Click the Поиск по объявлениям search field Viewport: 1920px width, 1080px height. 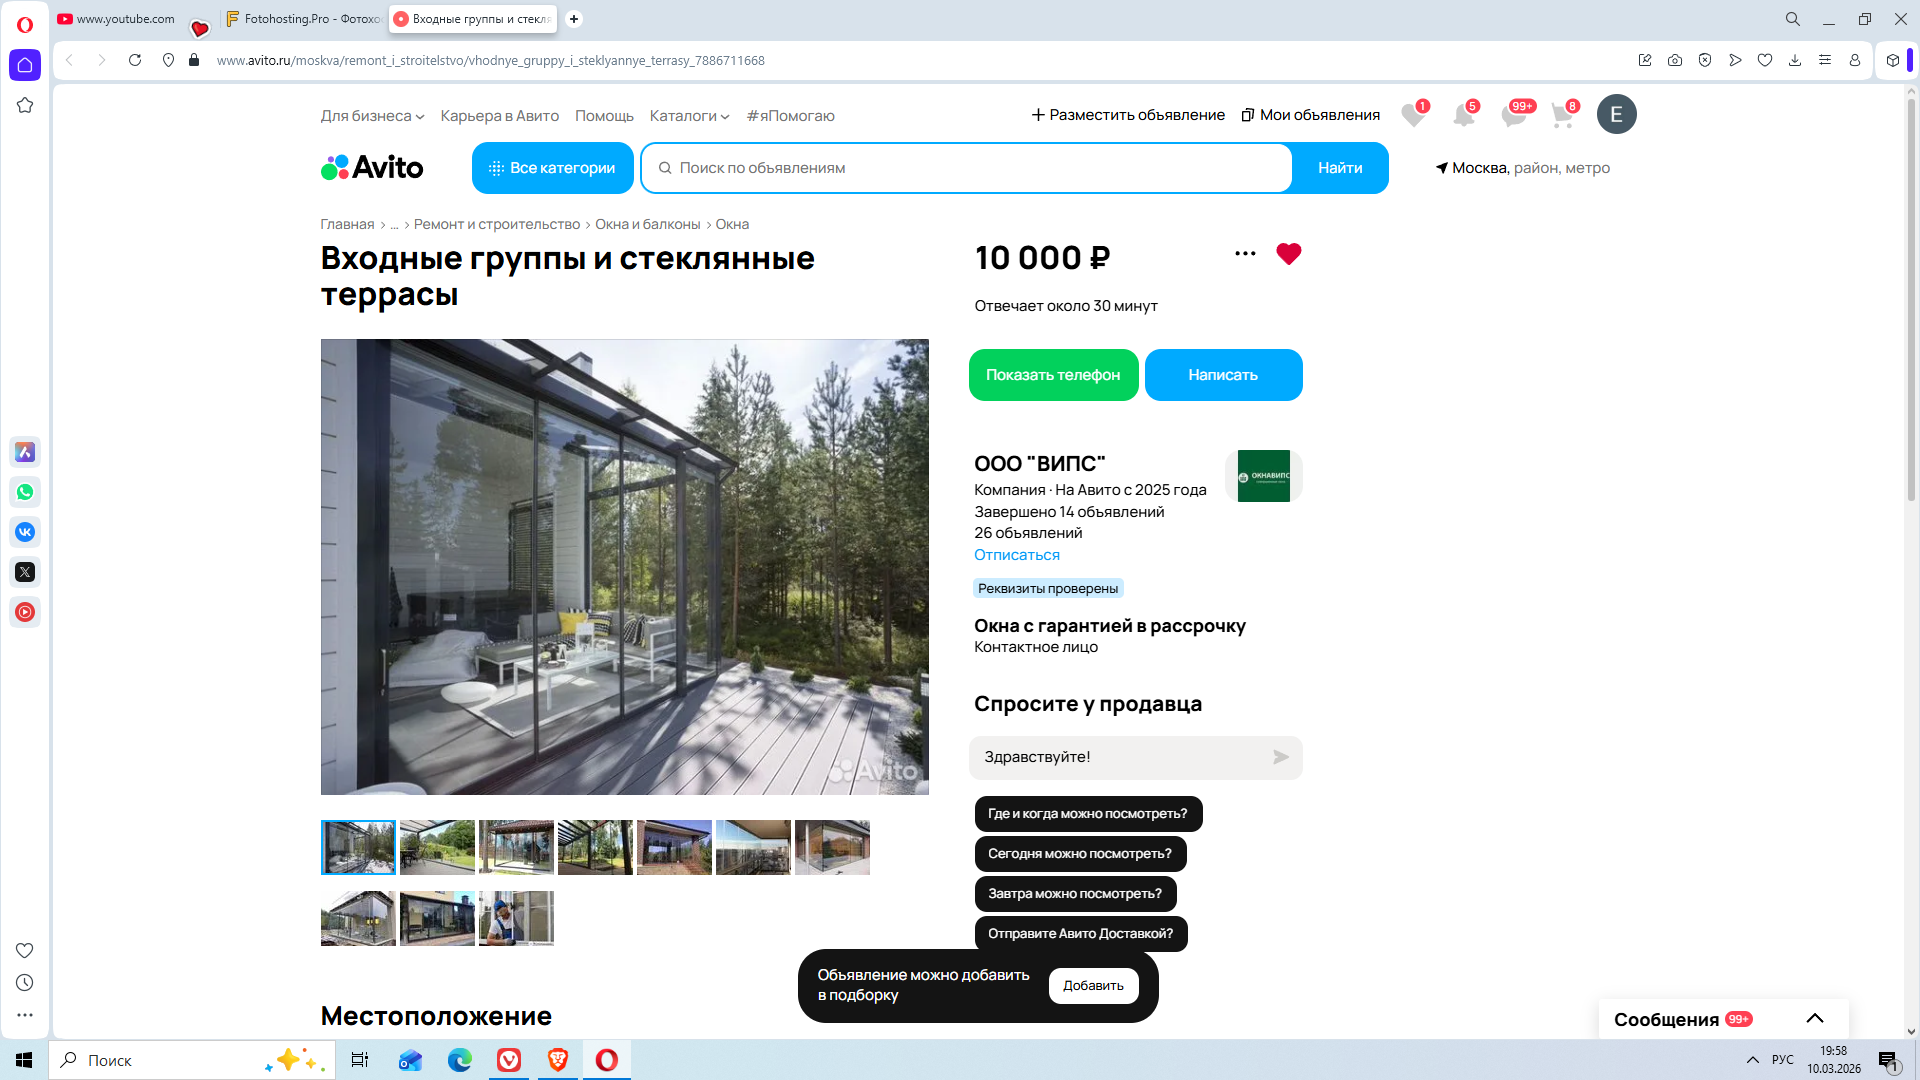(x=965, y=168)
